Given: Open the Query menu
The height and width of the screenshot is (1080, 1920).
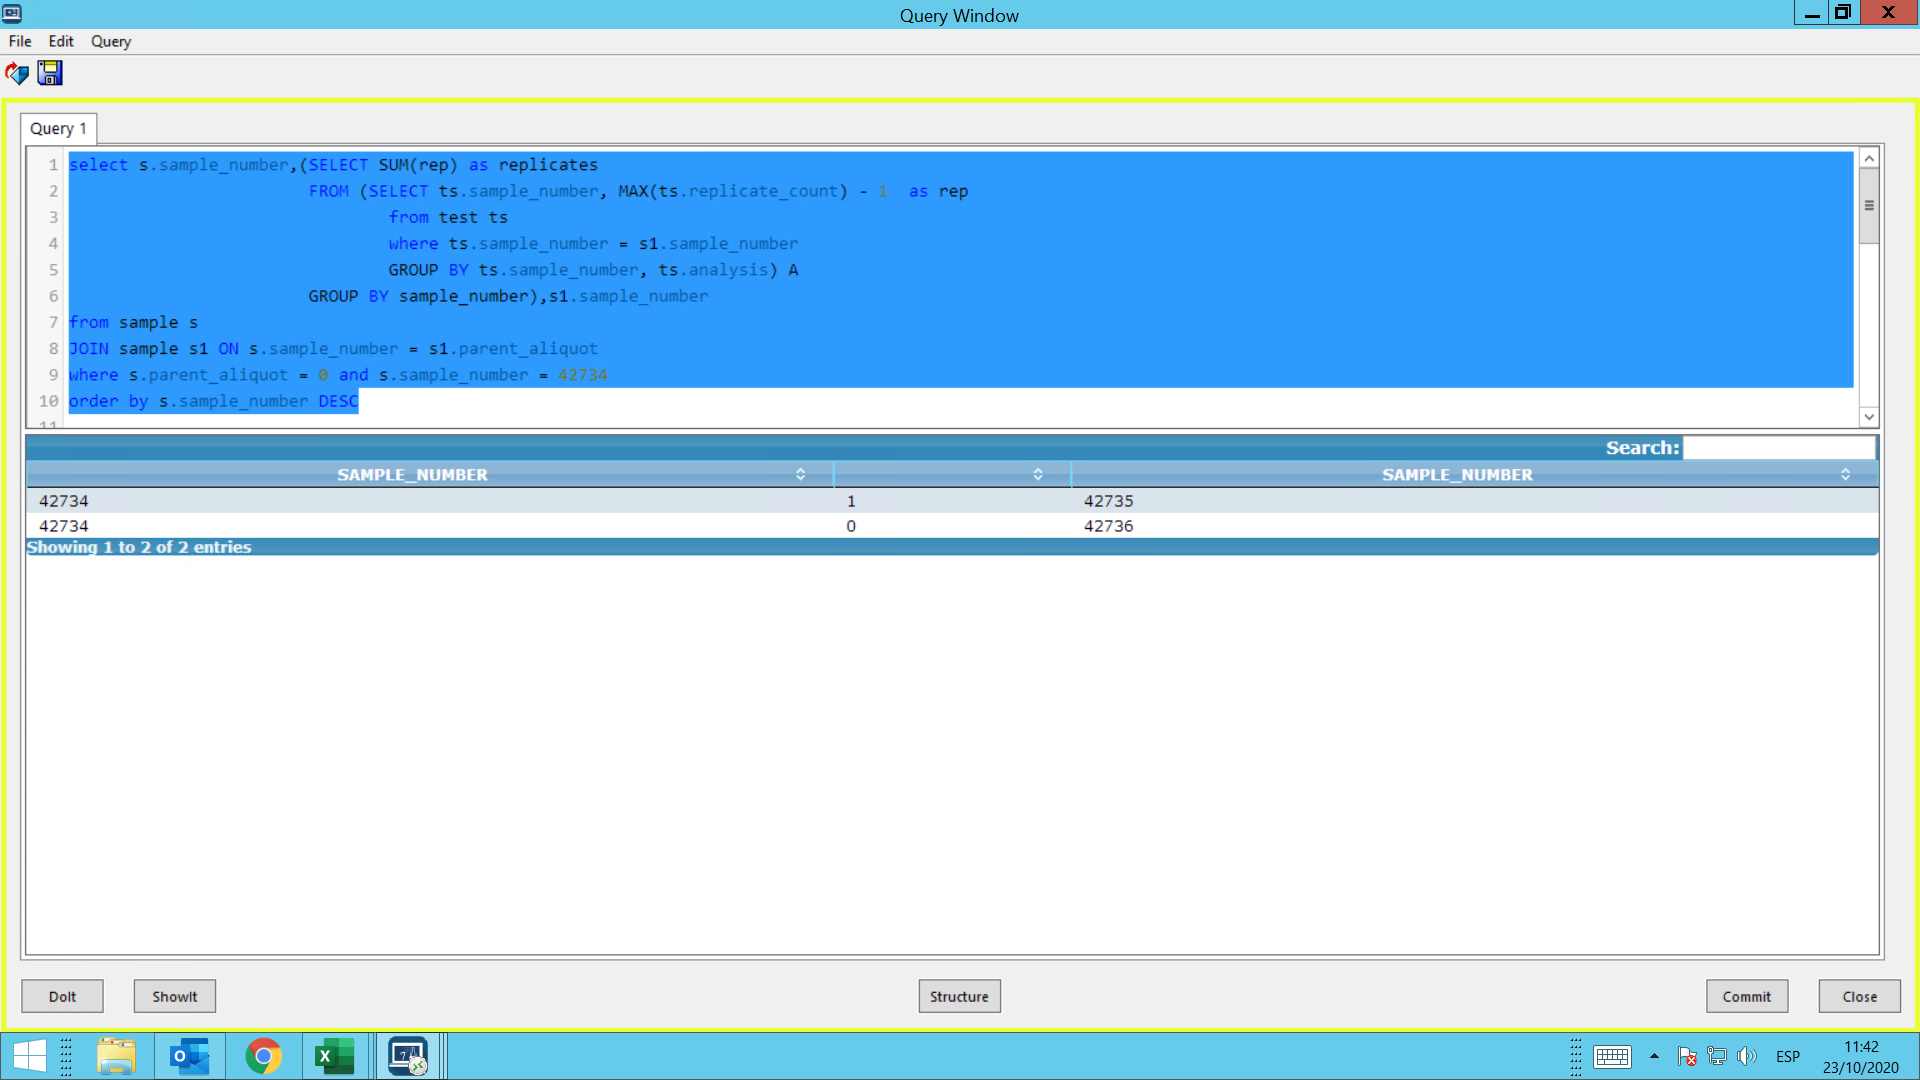Looking at the screenshot, I should pos(110,41).
